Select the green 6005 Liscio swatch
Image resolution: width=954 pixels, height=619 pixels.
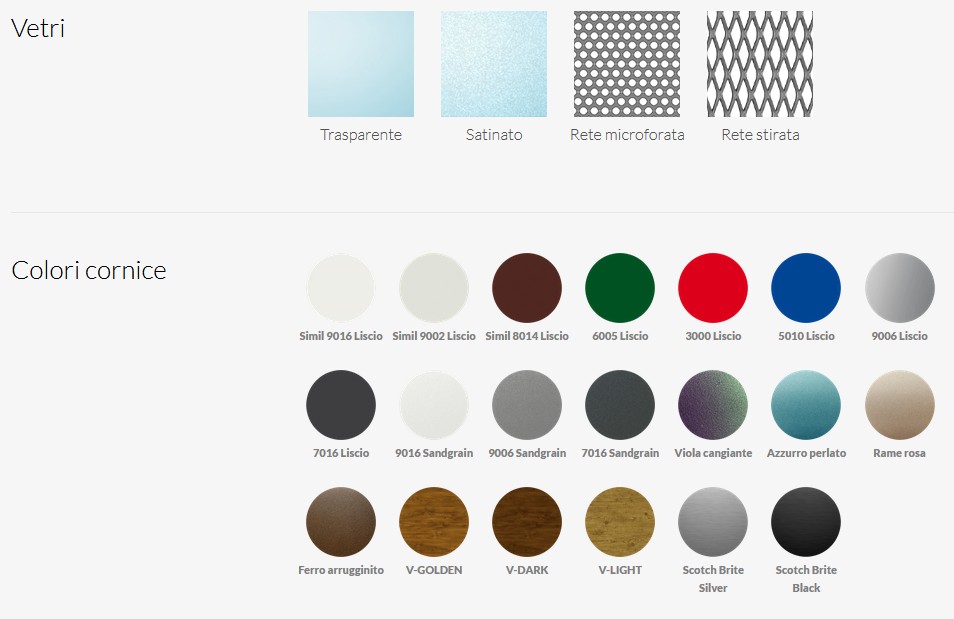pos(620,288)
